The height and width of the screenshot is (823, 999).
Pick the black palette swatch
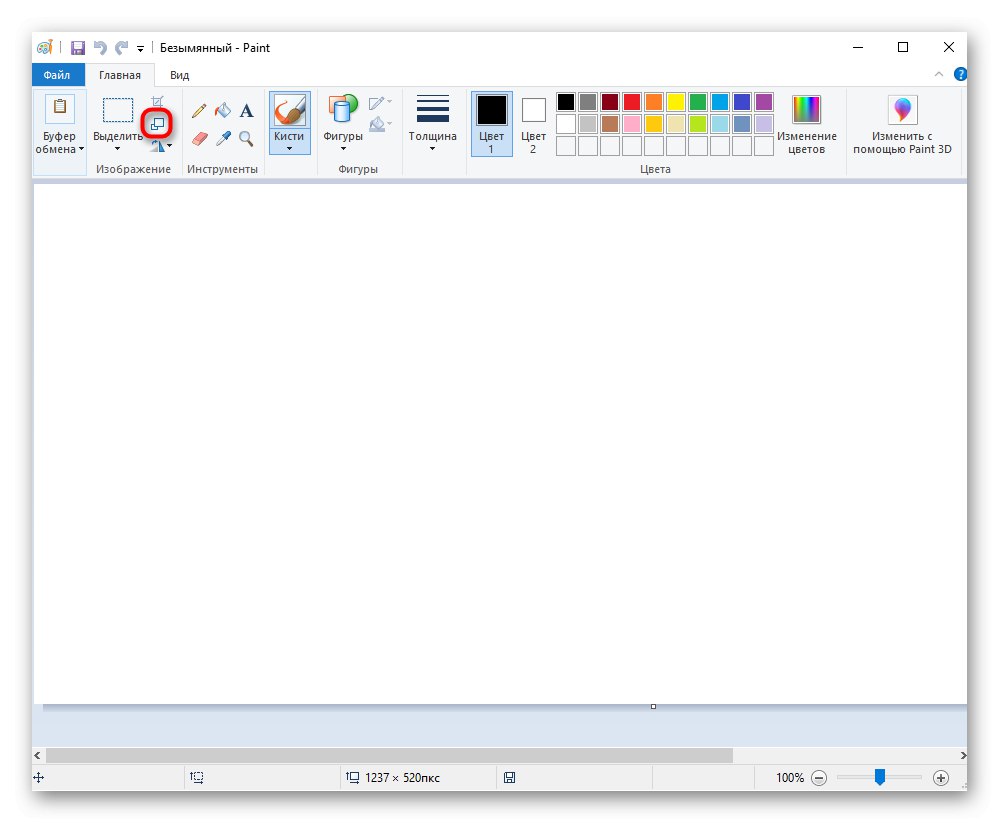[x=566, y=102]
